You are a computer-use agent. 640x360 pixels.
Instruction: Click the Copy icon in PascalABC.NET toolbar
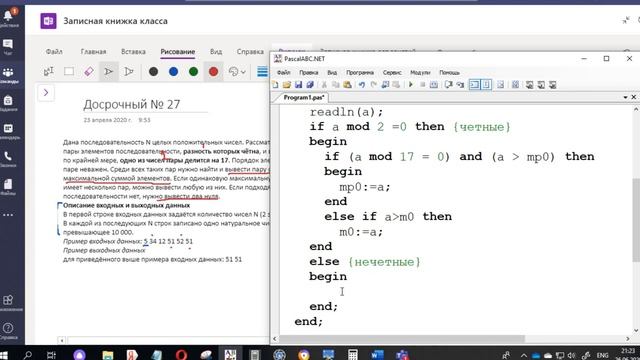[x=336, y=84]
